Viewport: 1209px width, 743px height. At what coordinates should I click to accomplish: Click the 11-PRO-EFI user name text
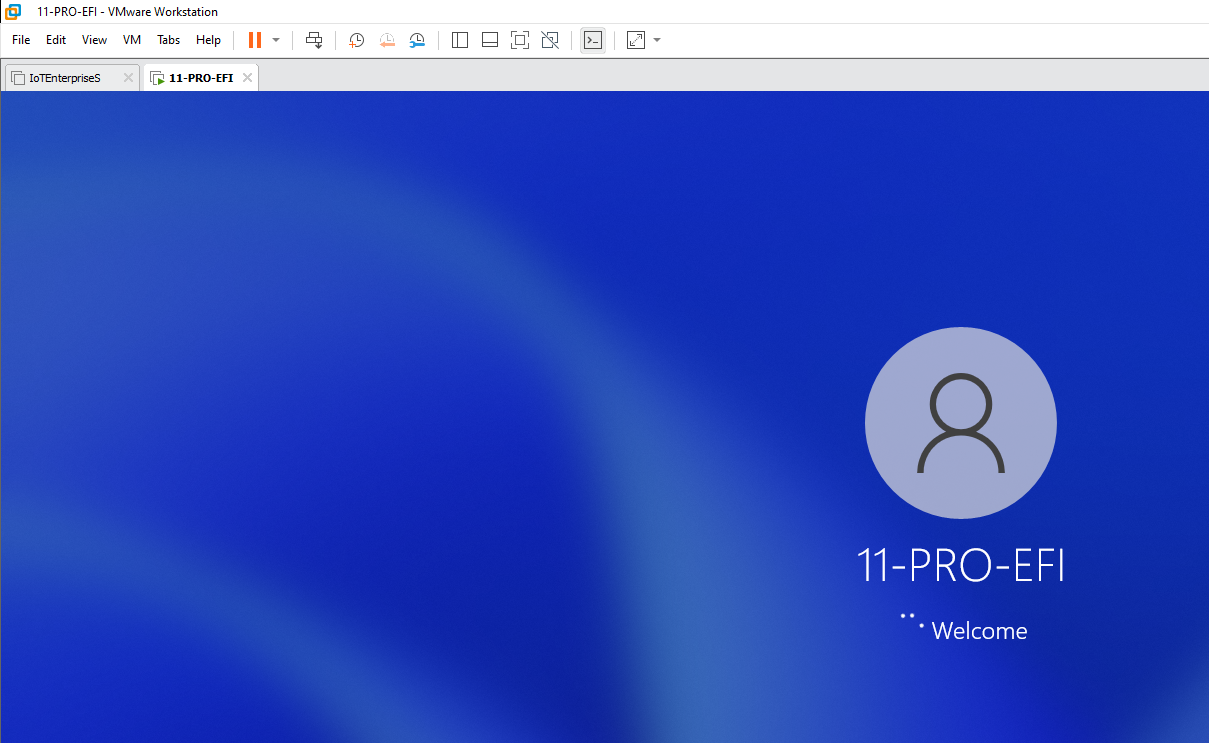961,566
